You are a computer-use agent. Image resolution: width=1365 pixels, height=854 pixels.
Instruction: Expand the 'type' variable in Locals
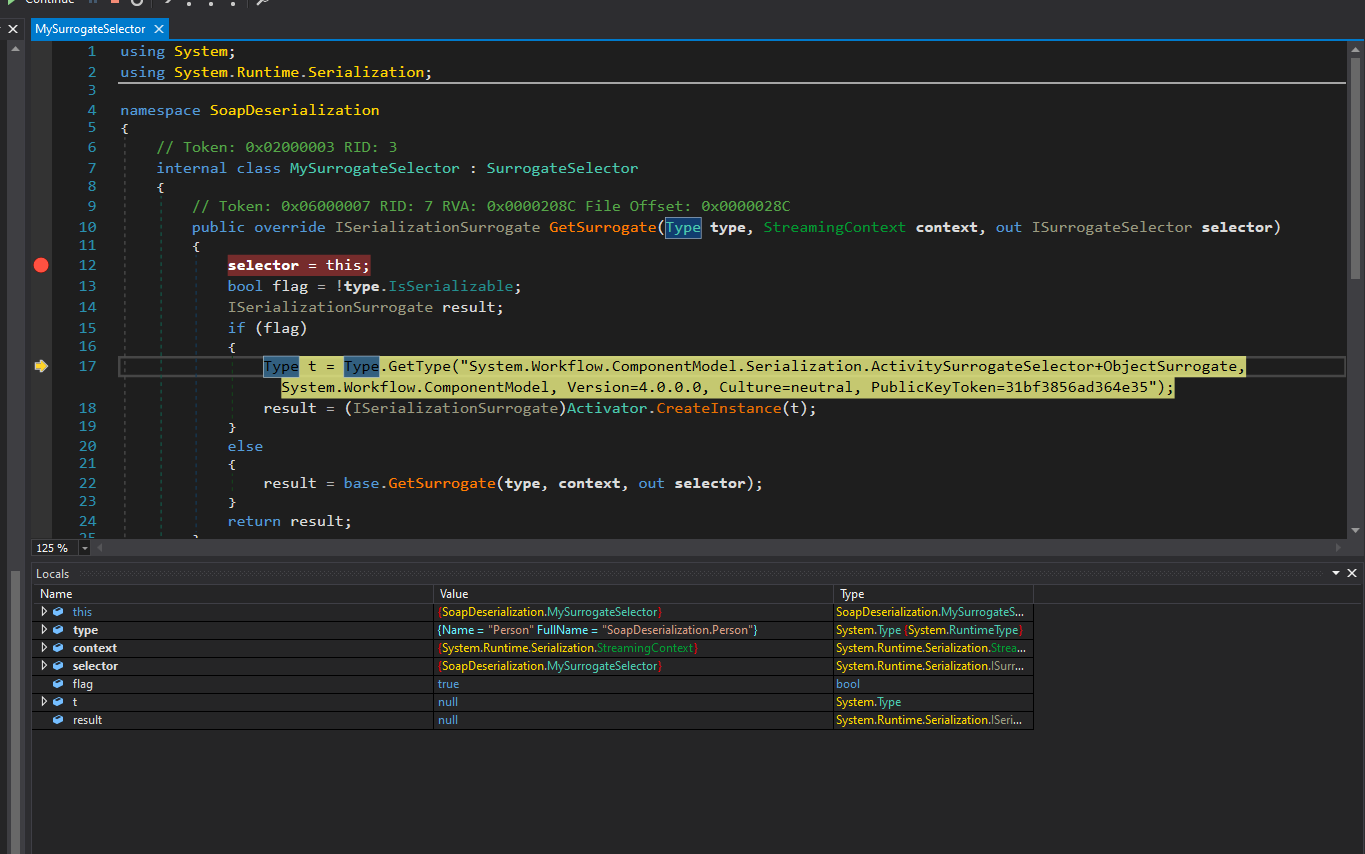pyautogui.click(x=44, y=630)
